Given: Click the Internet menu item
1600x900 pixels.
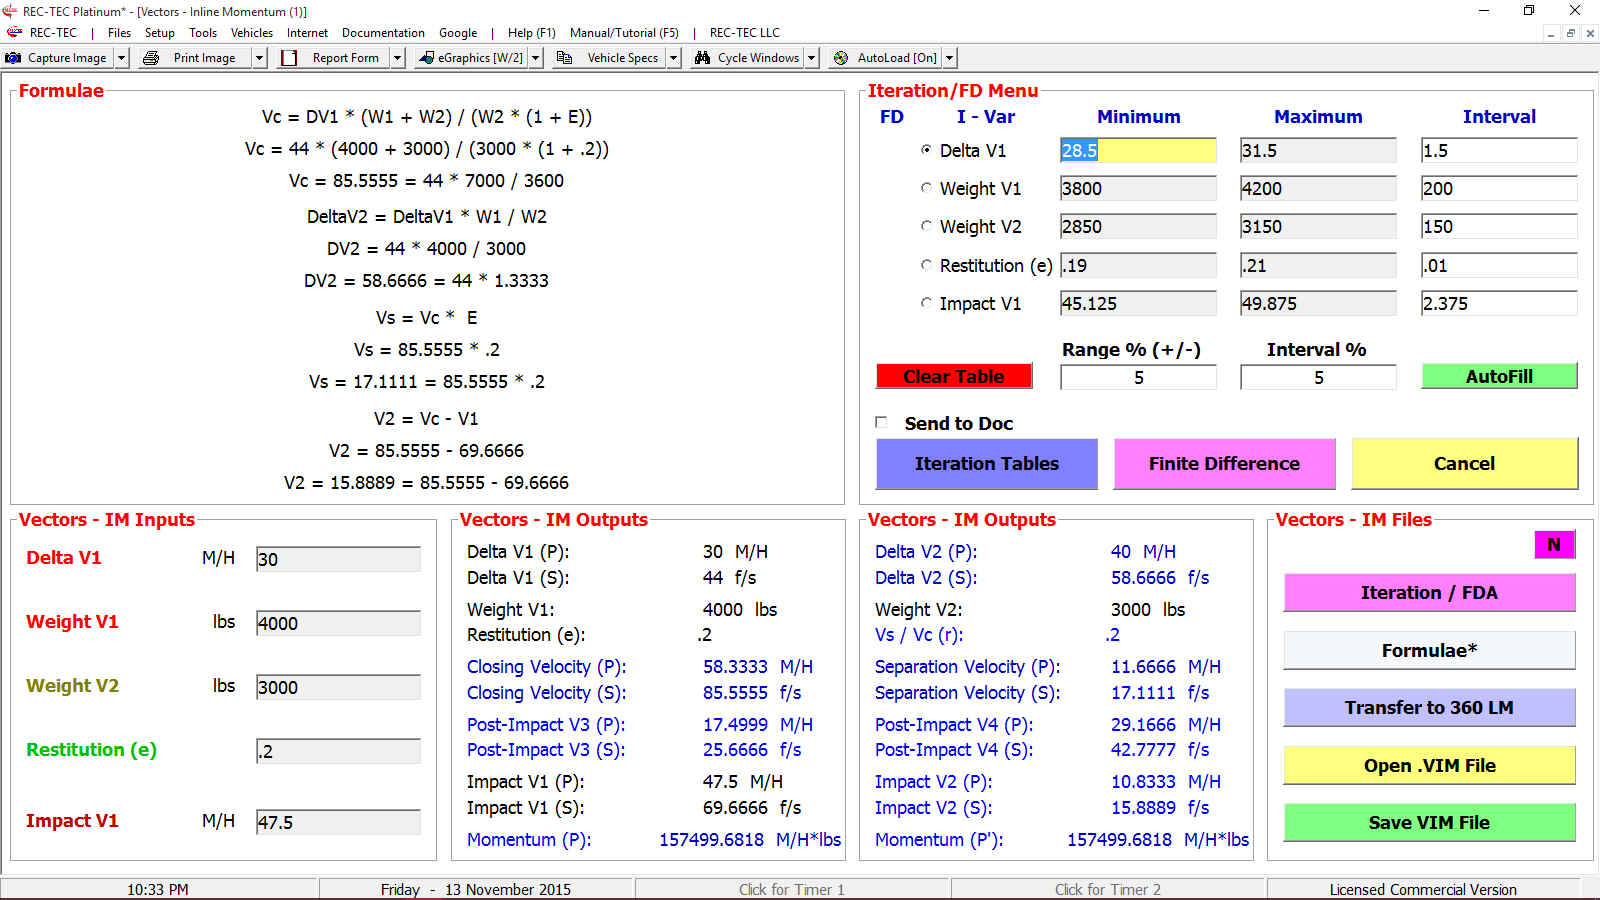Looking at the screenshot, I should click(307, 32).
